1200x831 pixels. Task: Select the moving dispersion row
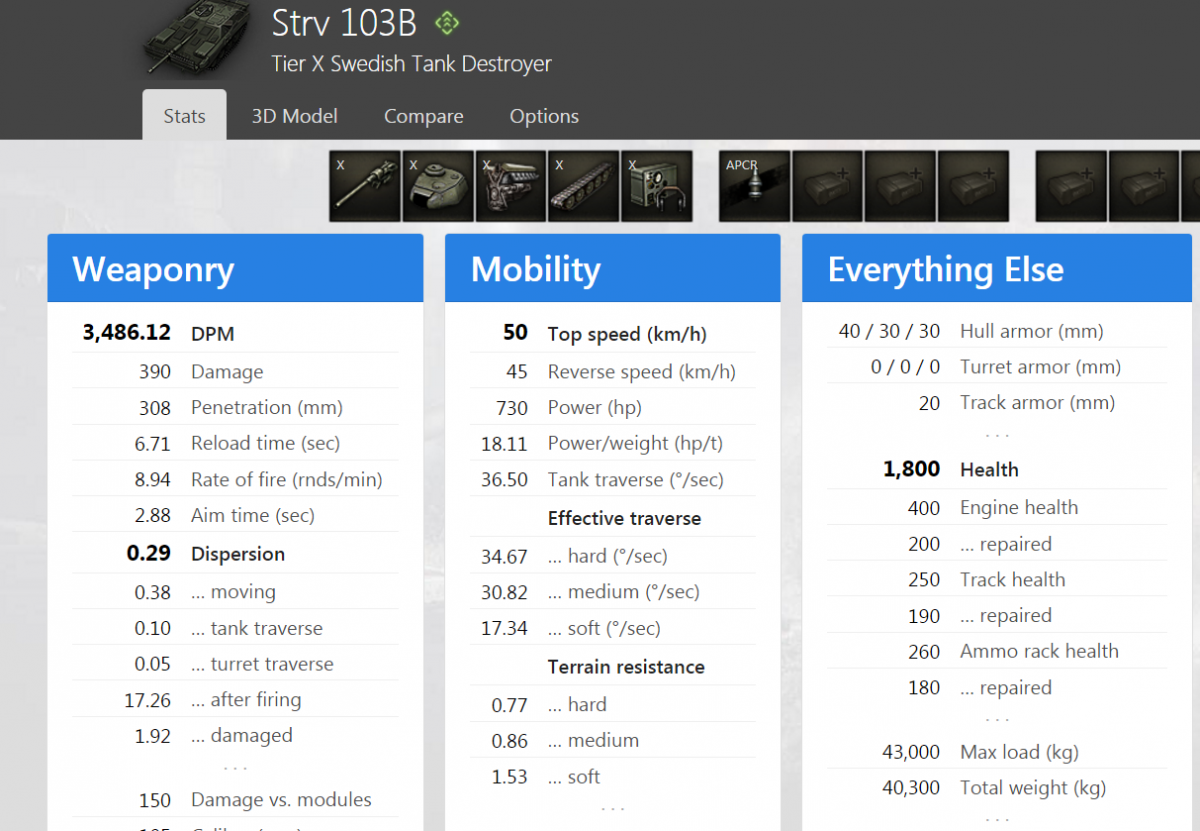tap(235, 592)
